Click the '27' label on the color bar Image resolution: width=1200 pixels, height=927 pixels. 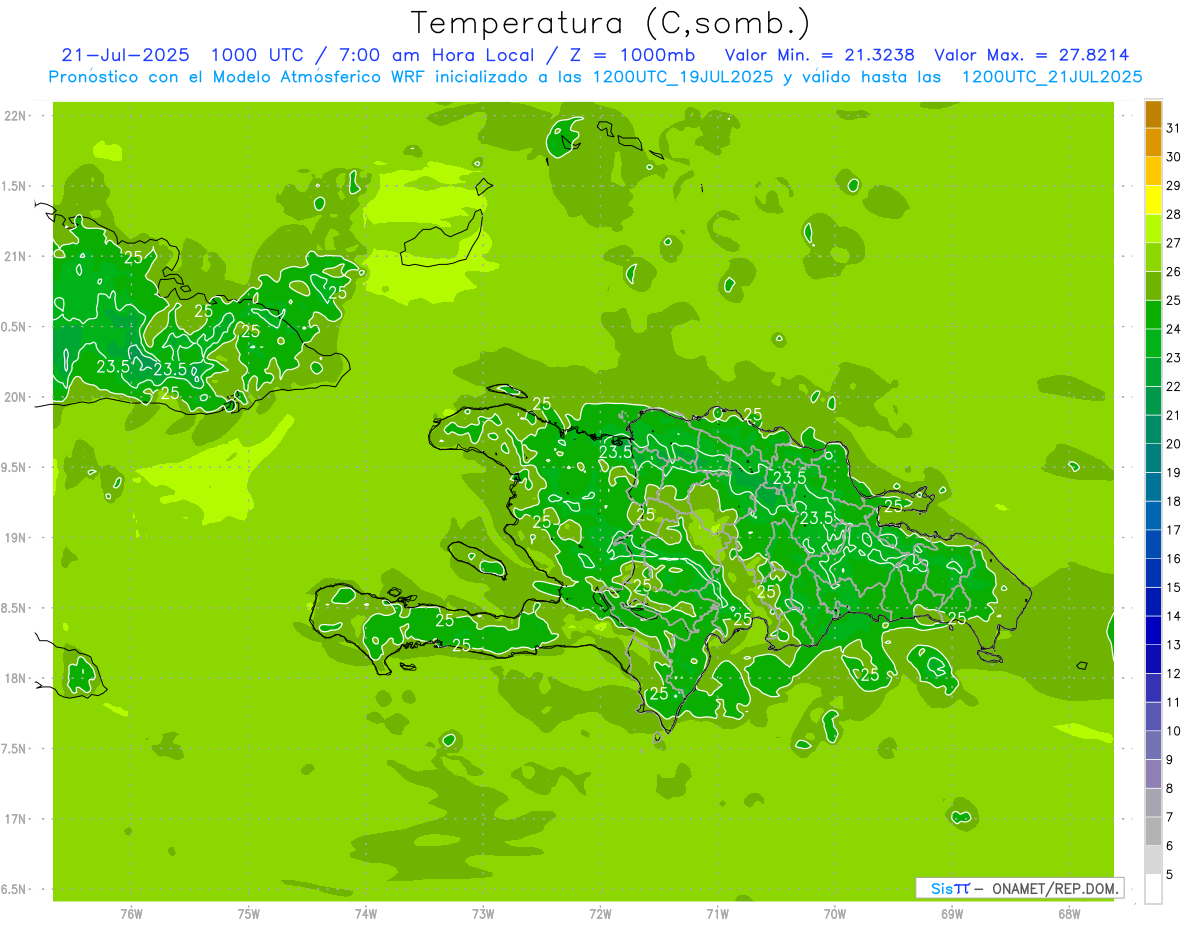click(1174, 243)
